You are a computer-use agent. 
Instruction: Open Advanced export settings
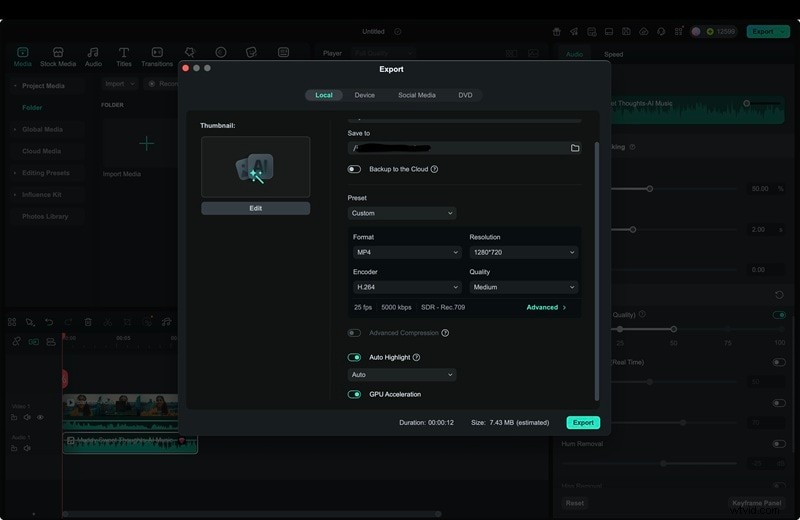click(x=546, y=307)
